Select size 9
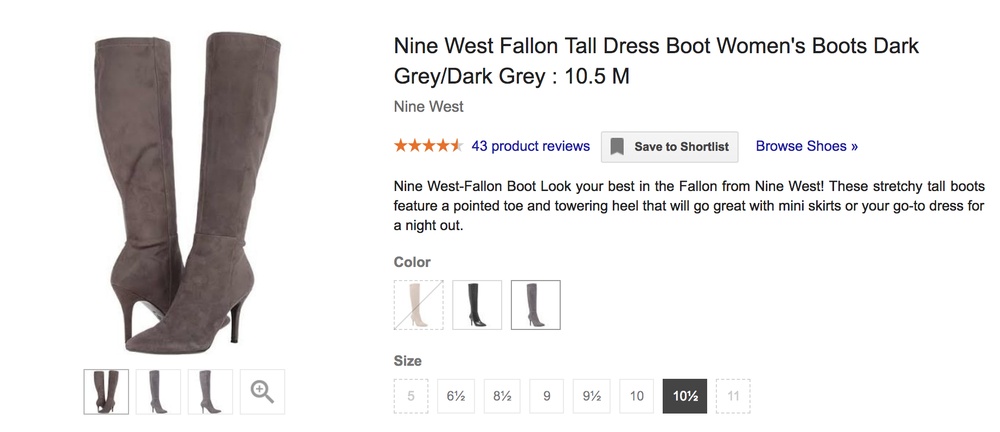This screenshot has width=1000, height=432. (x=547, y=396)
